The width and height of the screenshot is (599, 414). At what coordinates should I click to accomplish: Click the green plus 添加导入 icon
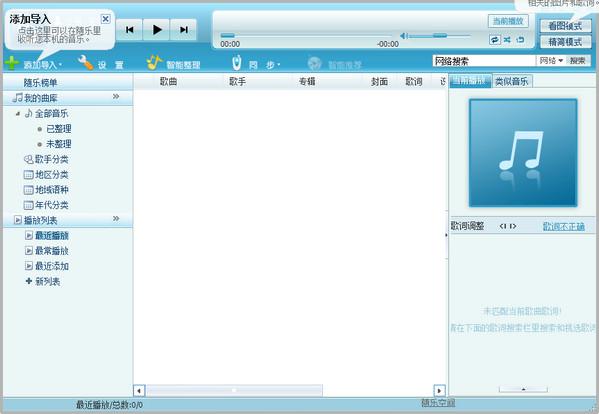pos(12,63)
